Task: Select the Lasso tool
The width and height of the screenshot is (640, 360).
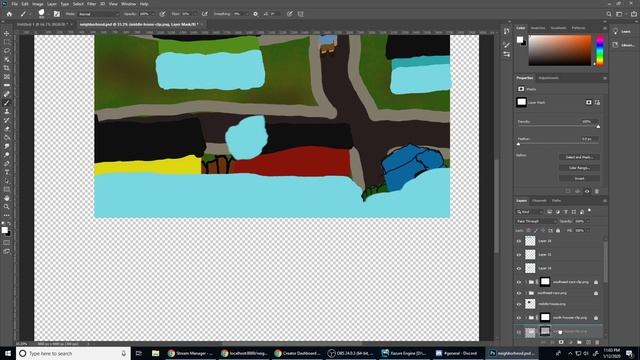Action: click(x=7, y=51)
